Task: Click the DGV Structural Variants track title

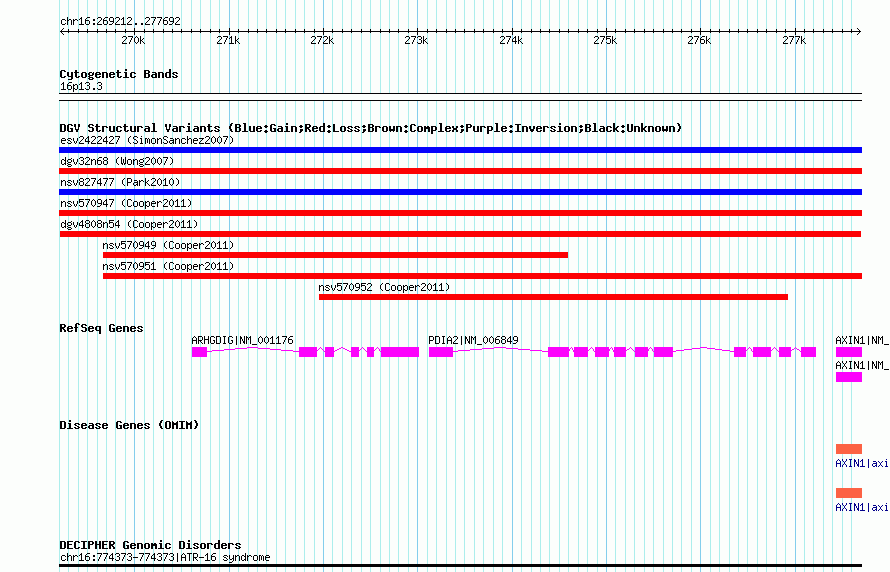Action: point(371,128)
